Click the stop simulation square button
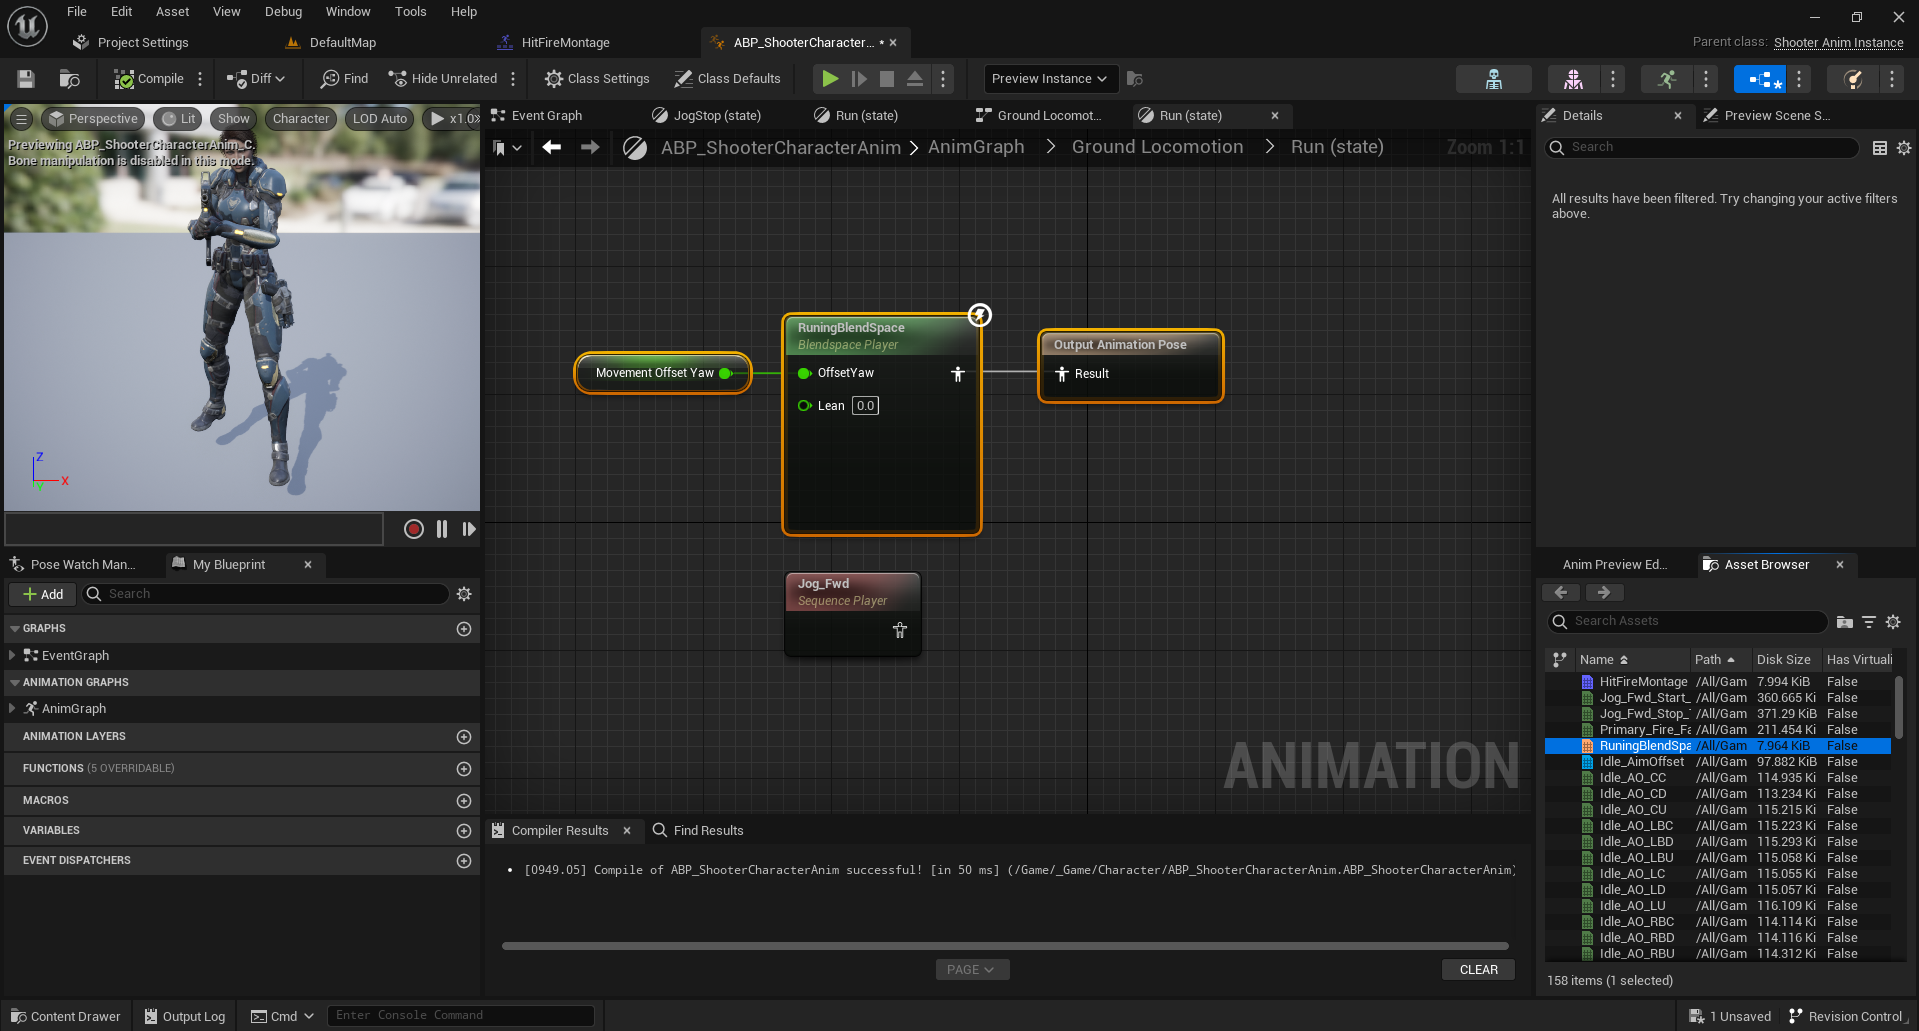This screenshot has width=1919, height=1031. tap(887, 79)
